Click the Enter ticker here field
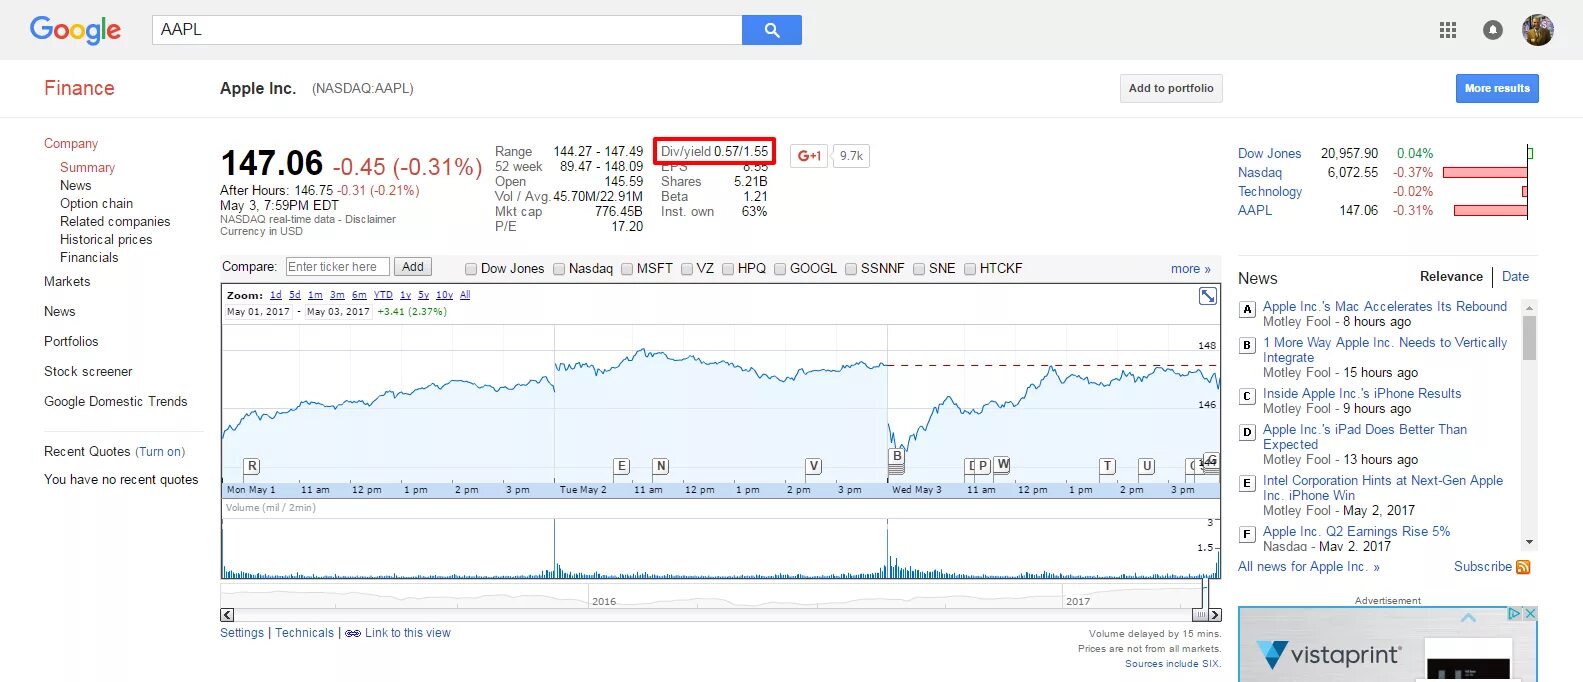The image size is (1583, 682). 338,267
